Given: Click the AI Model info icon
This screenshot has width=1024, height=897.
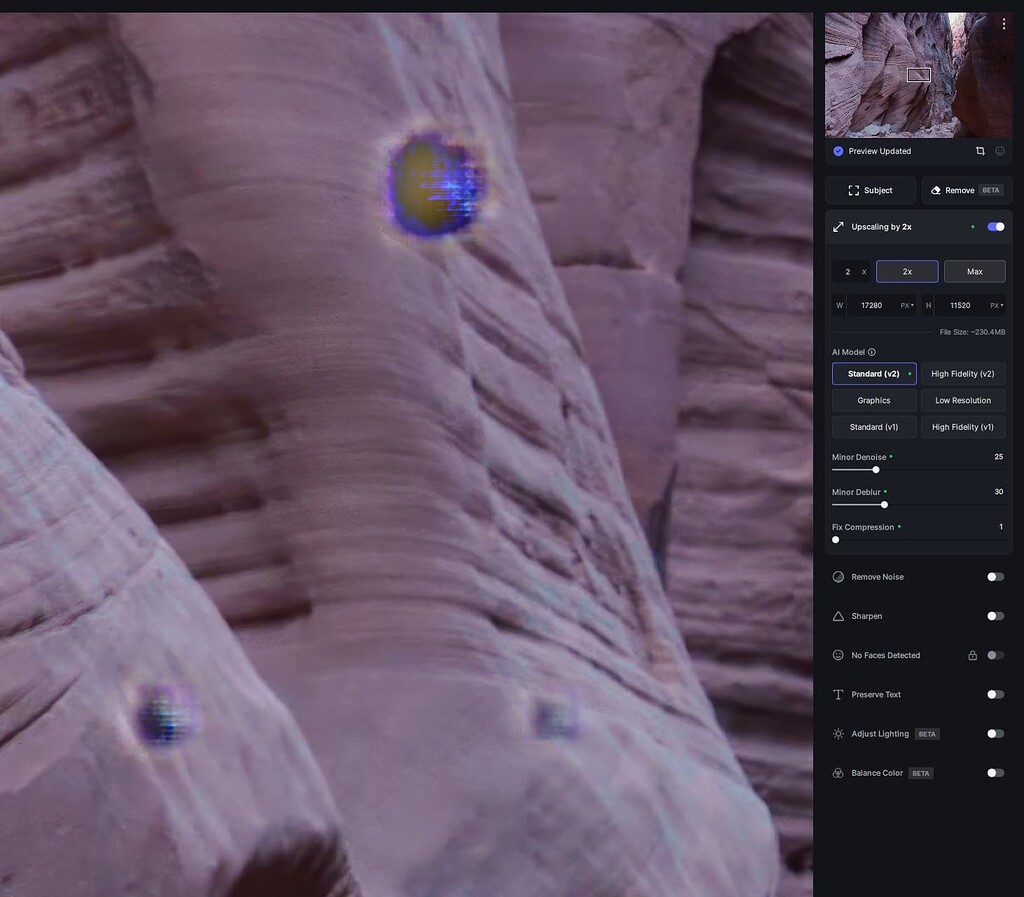Looking at the screenshot, I should (872, 352).
